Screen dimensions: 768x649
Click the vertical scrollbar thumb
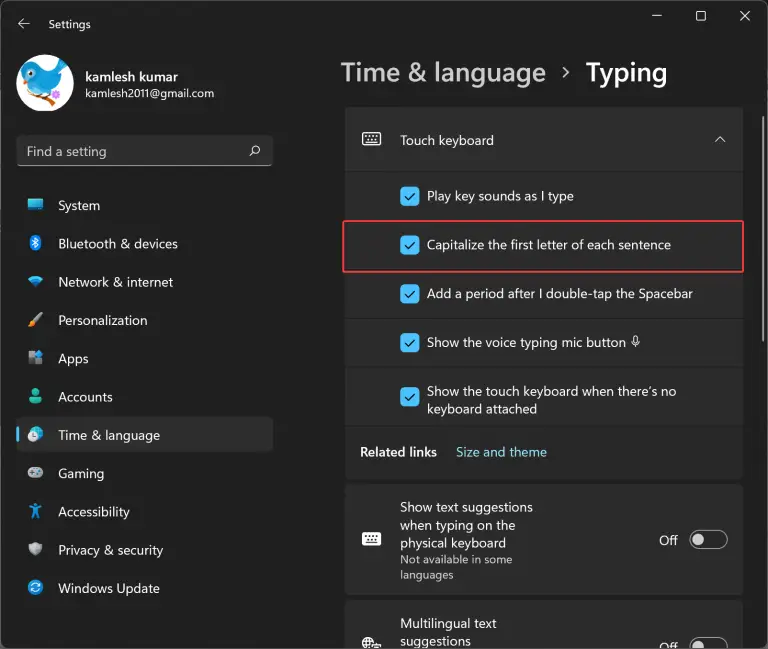(x=763, y=229)
